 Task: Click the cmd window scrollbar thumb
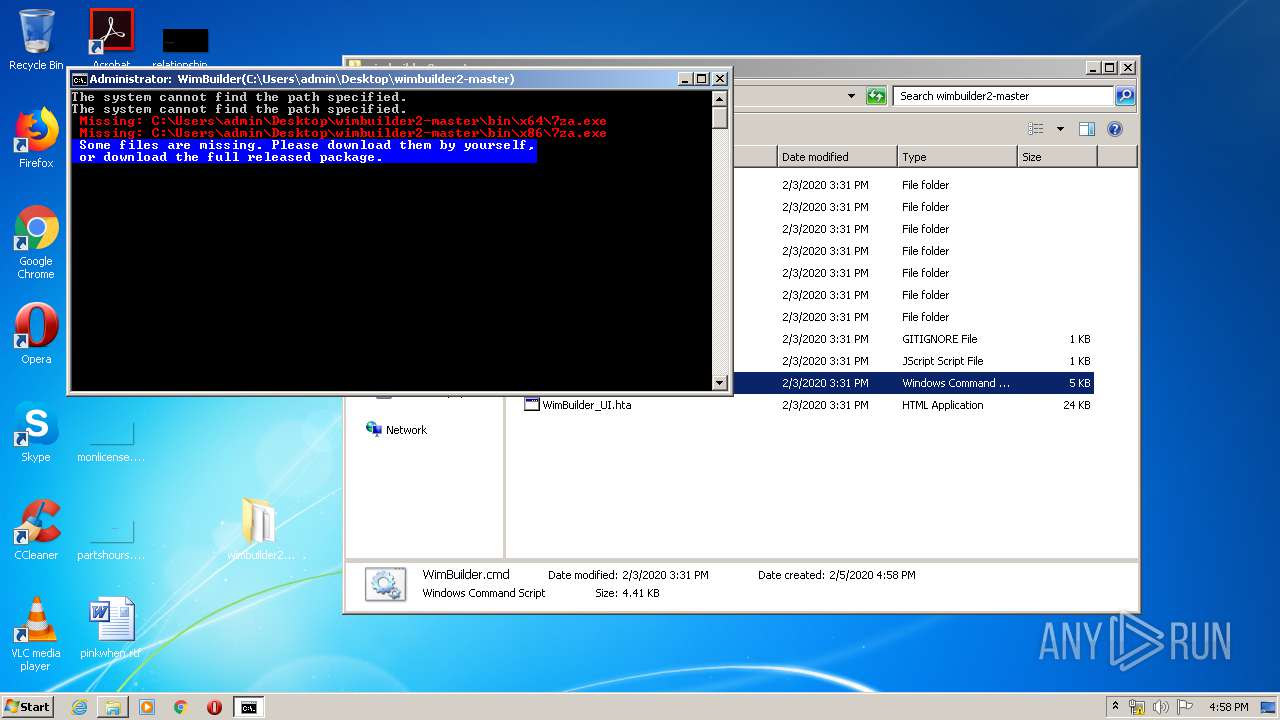(719, 117)
